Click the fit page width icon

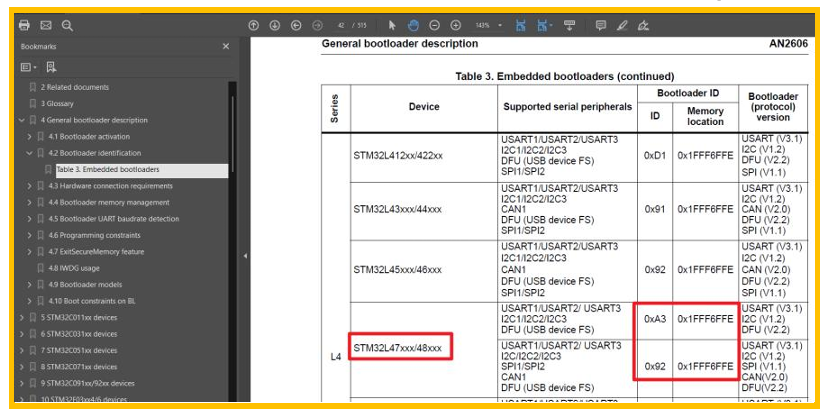click(x=521, y=25)
